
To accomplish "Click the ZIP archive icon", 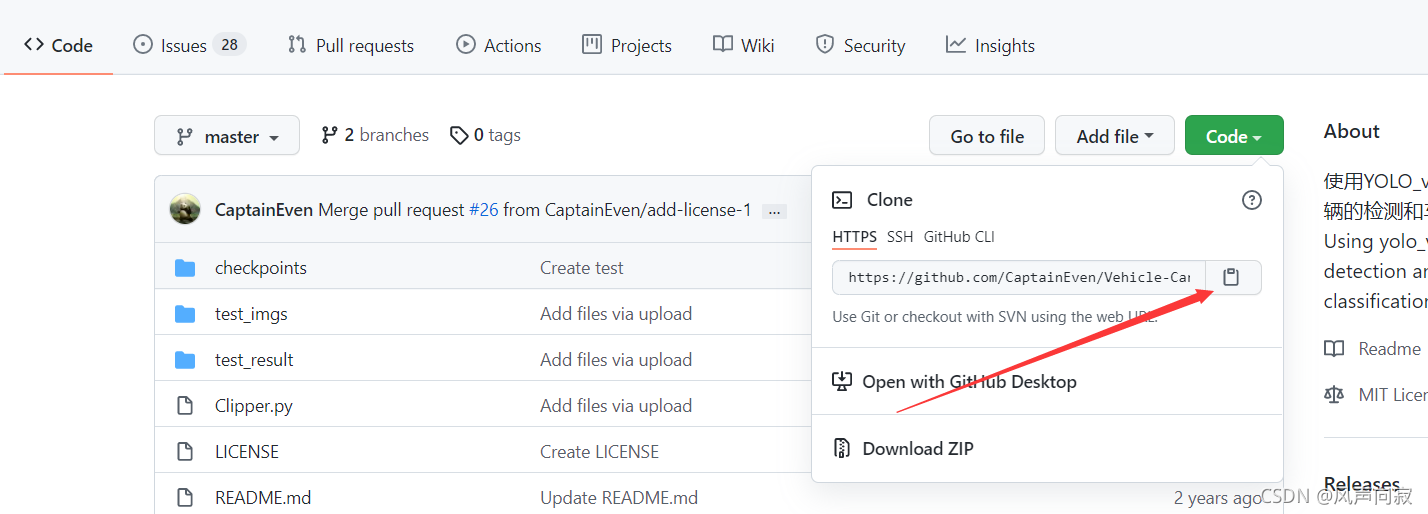I will [x=842, y=448].
